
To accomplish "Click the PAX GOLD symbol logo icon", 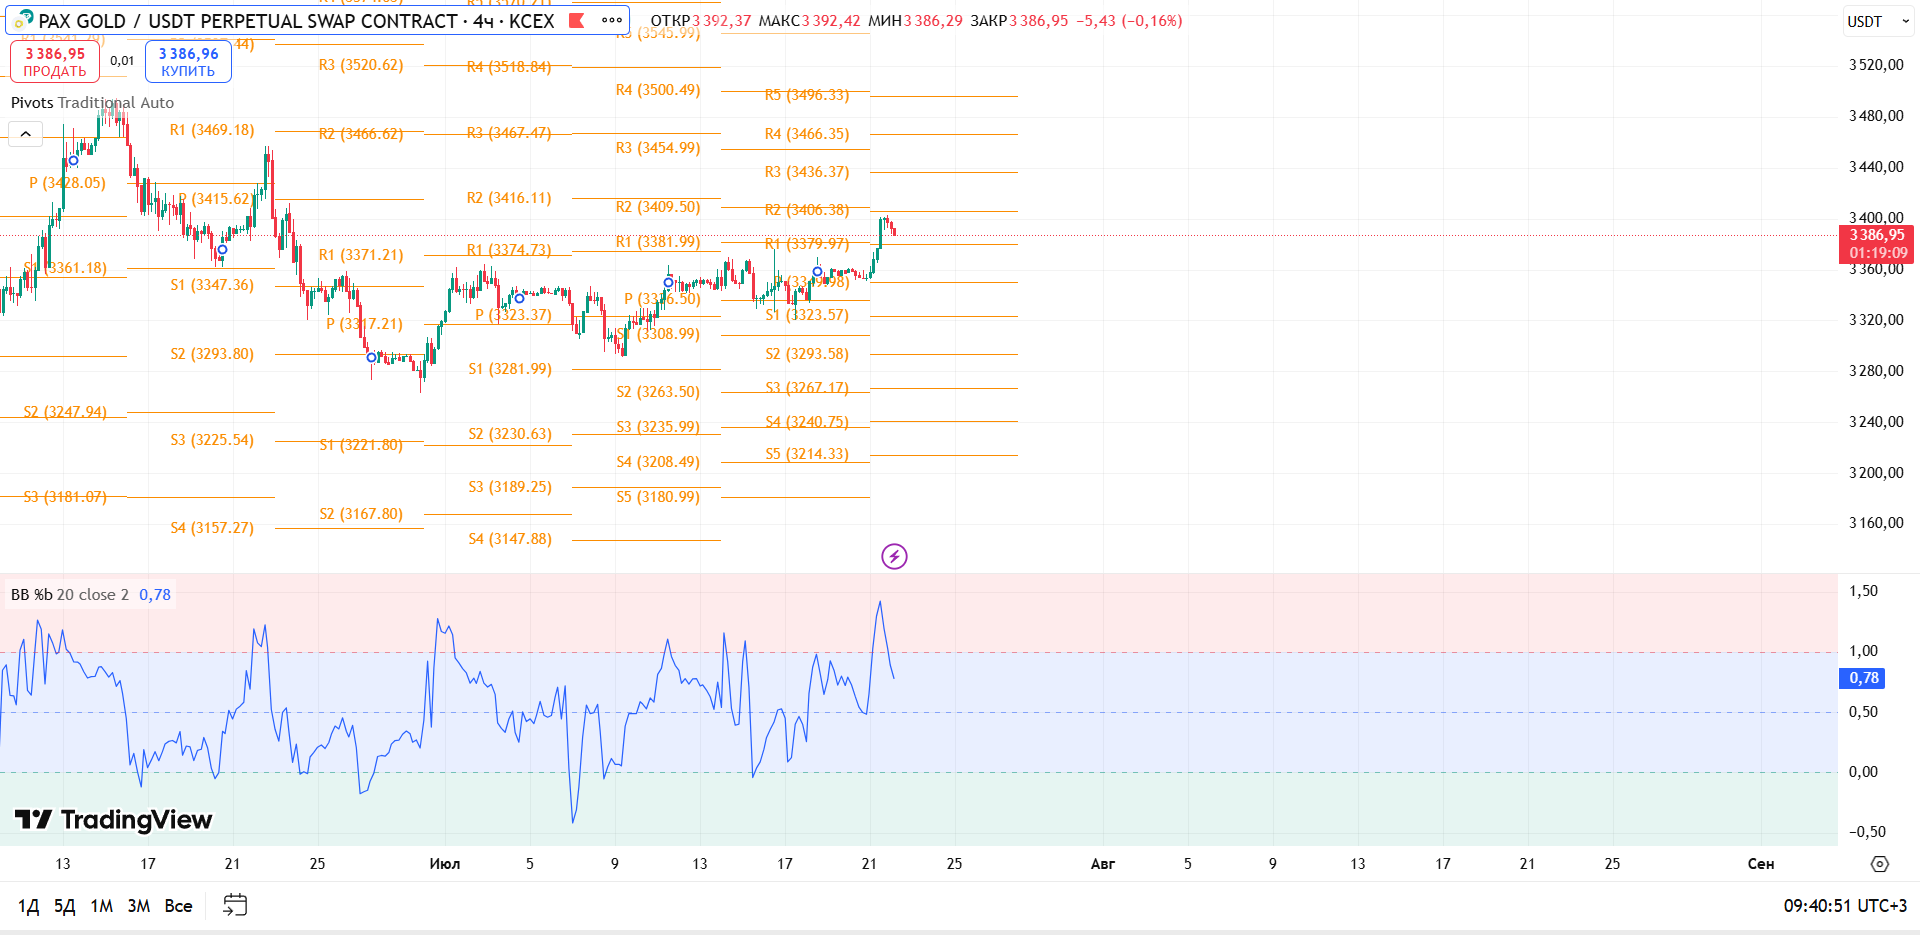I will (x=24, y=20).
